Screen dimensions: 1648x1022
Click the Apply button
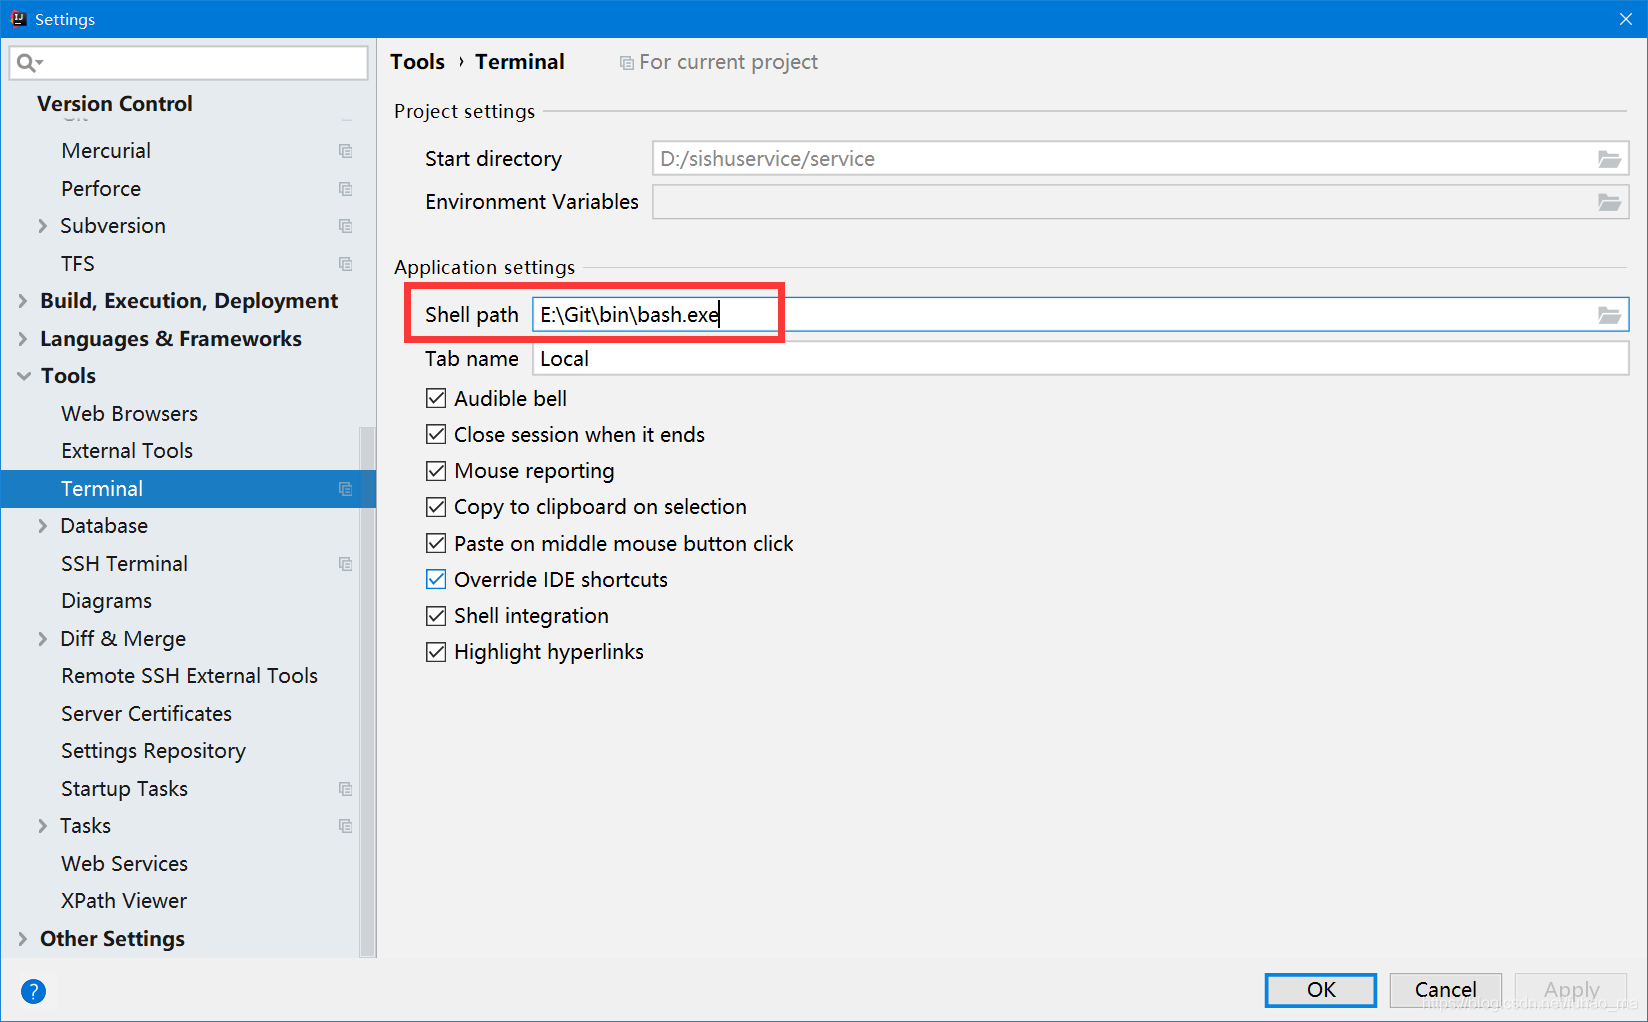tap(1571, 990)
